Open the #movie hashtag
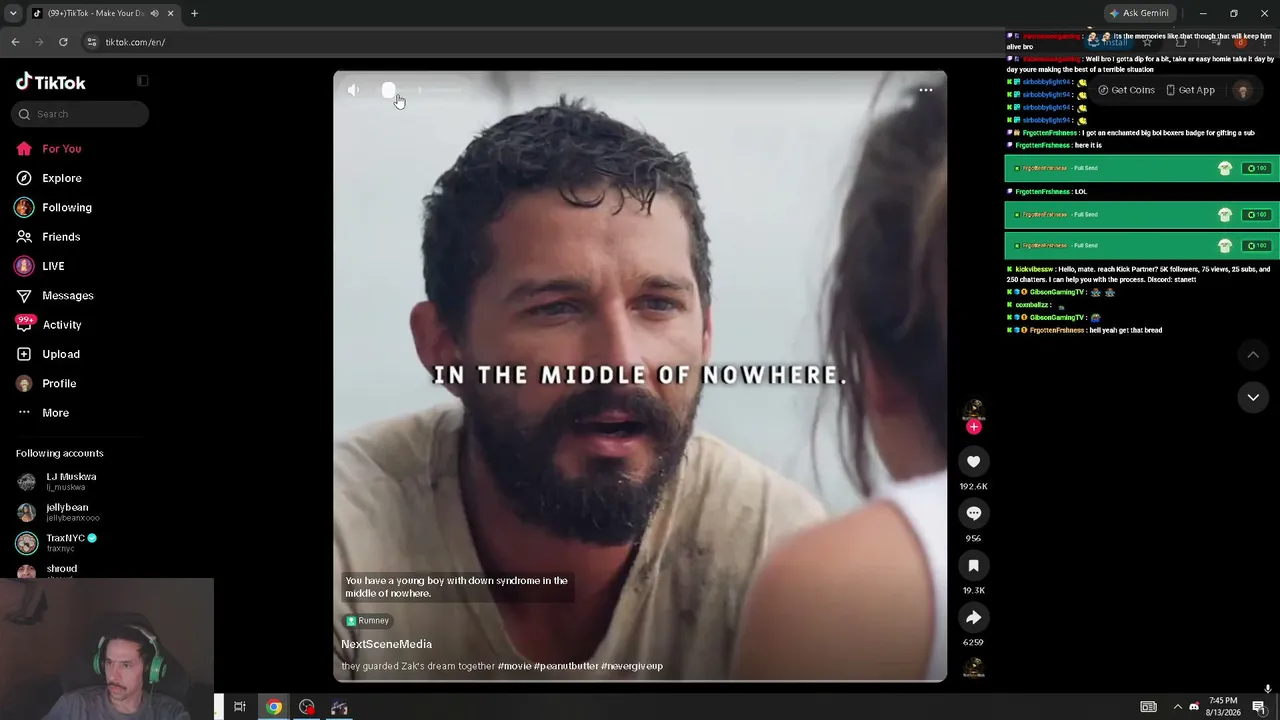The image size is (1280, 720). 514,666
